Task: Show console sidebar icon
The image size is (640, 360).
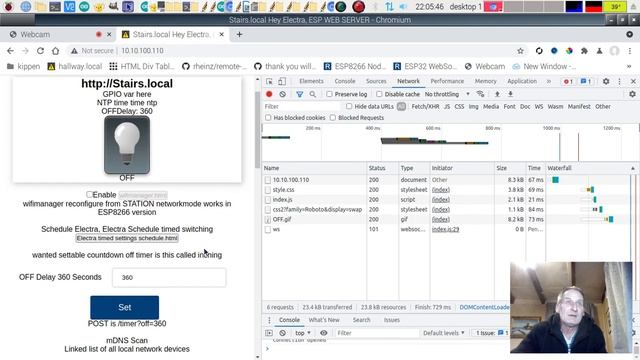Action: [x=269, y=333]
